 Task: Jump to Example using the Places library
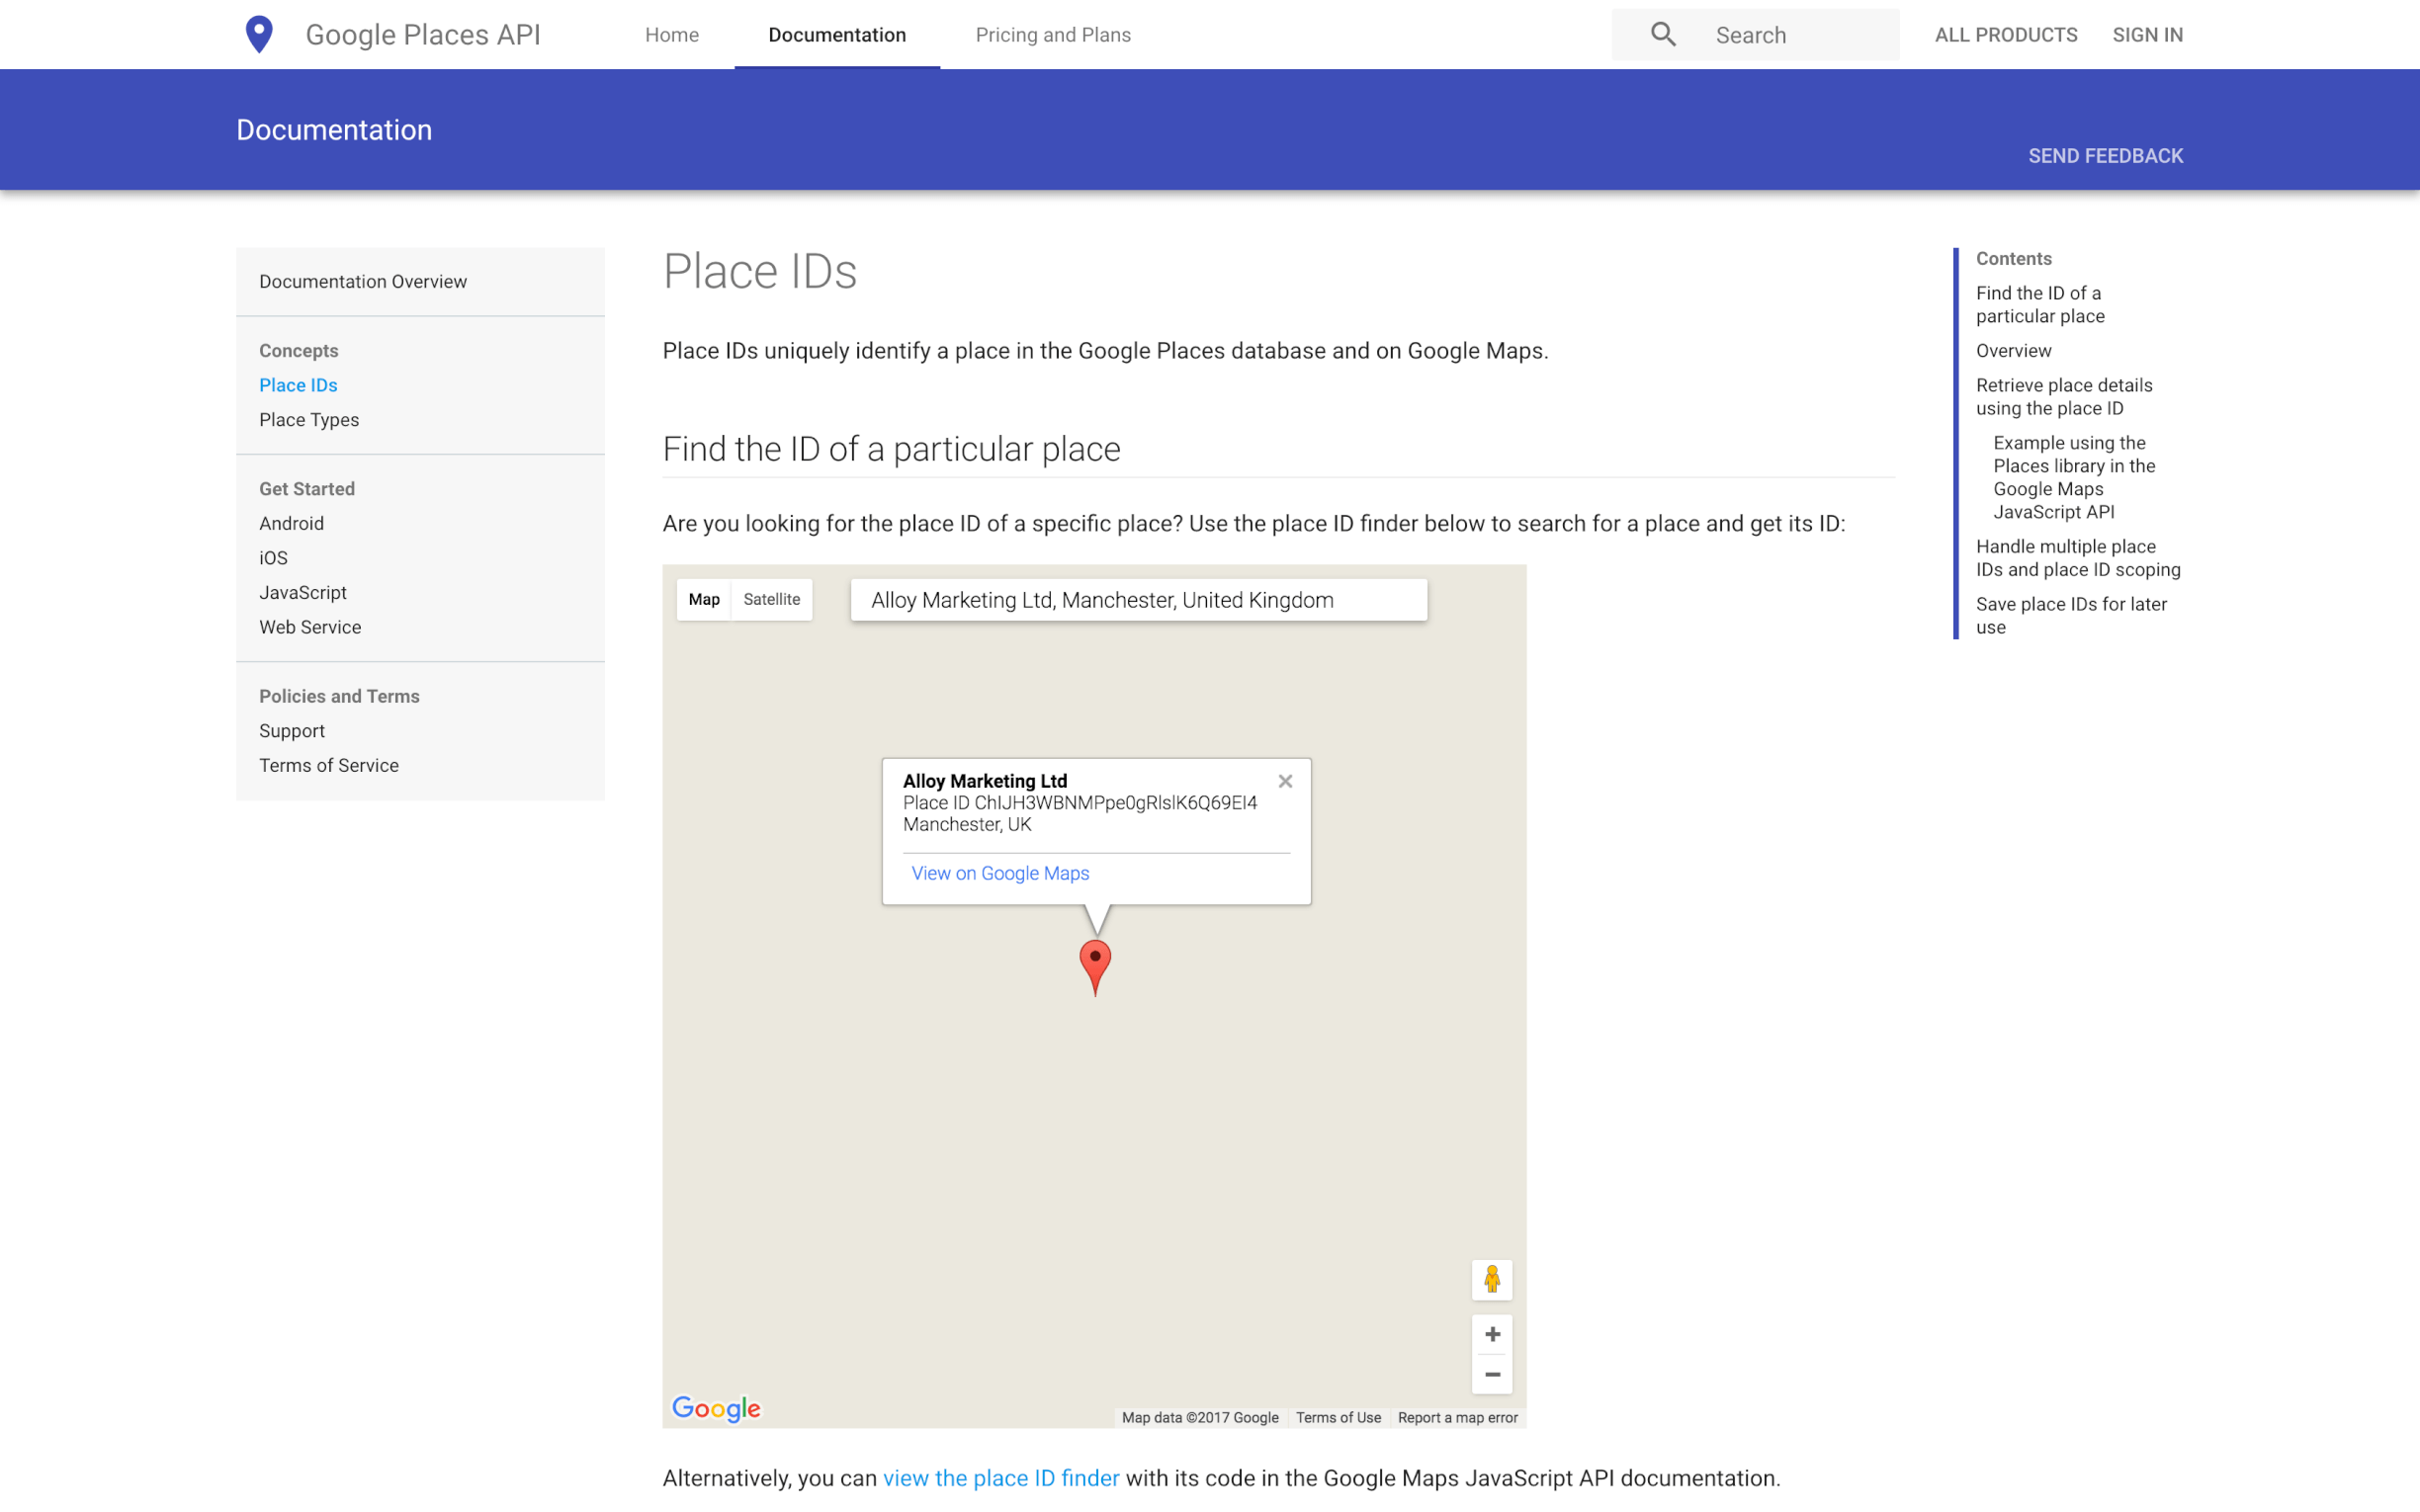click(2074, 477)
